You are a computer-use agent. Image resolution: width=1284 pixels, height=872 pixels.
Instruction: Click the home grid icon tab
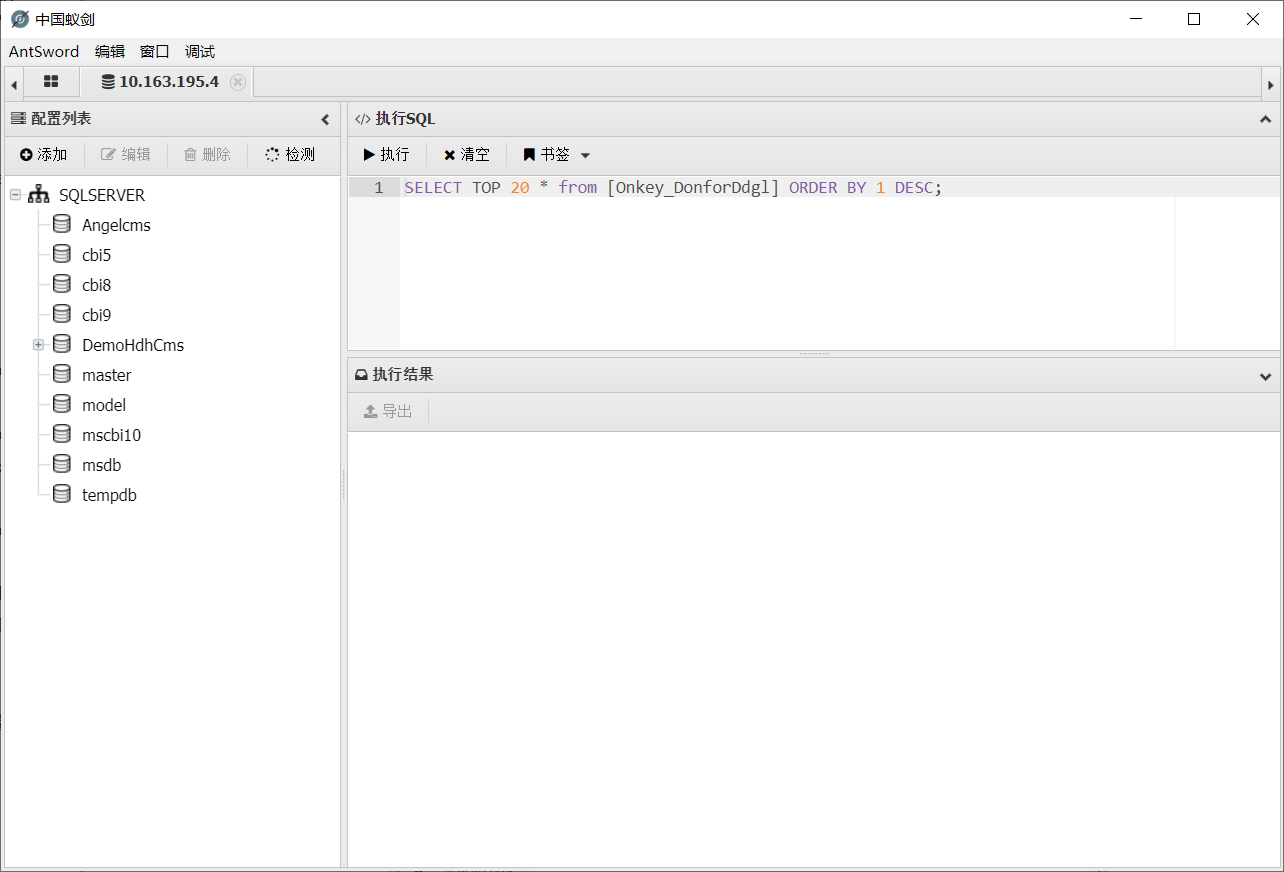tap(51, 82)
